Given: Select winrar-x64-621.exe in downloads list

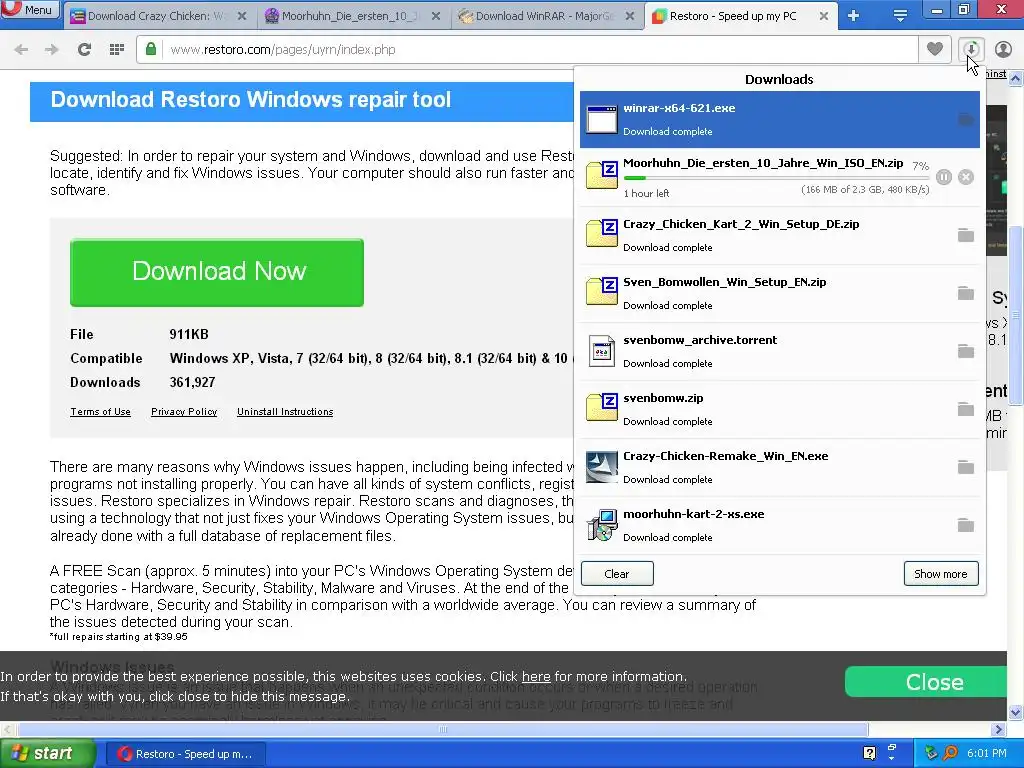Looking at the screenshot, I should click(x=779, y=120).
